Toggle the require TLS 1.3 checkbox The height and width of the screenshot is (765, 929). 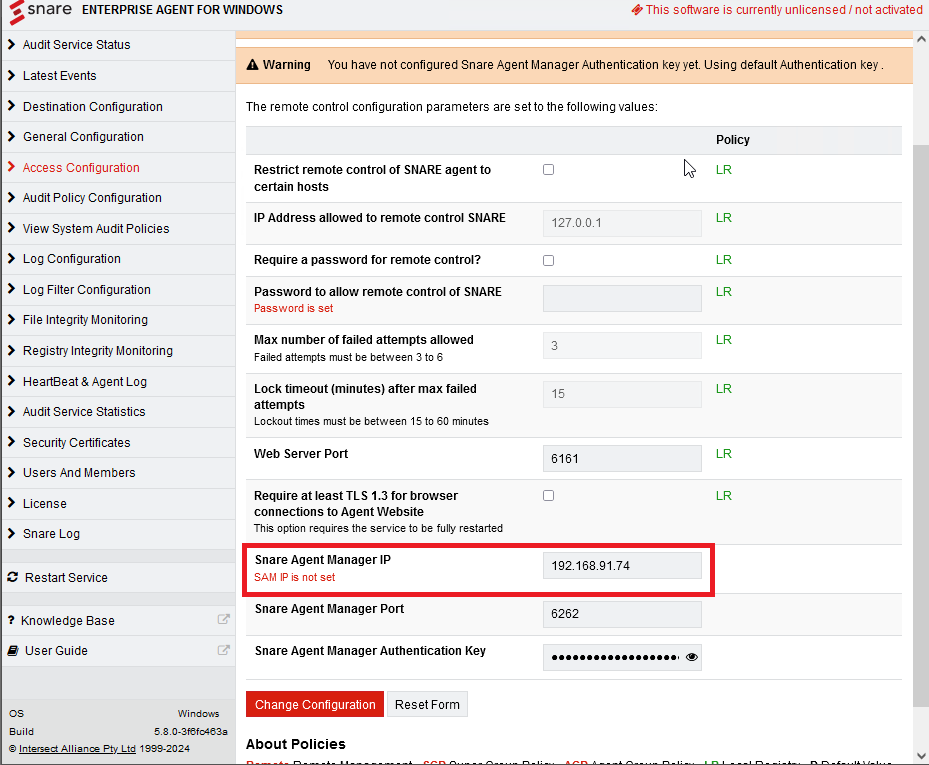coord(549,496)
